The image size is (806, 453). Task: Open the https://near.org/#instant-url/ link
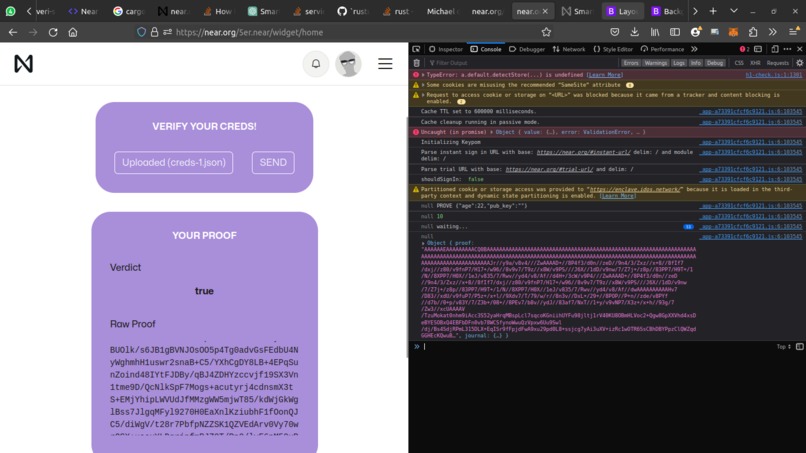coord(583,152)
